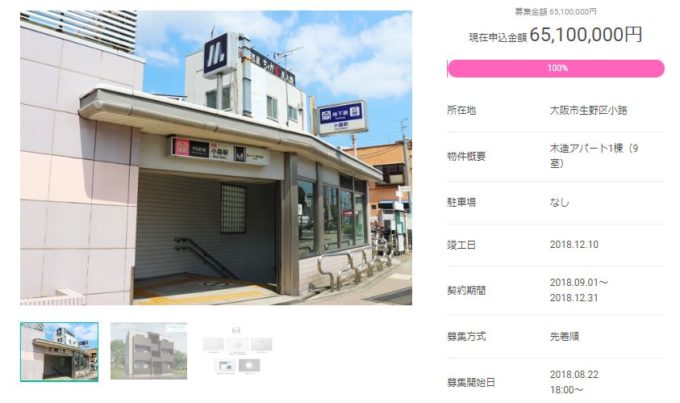This screenshot has width=680, height=403.
Task: Click the pink 100% progress bar
Action: tap(556, 69)
